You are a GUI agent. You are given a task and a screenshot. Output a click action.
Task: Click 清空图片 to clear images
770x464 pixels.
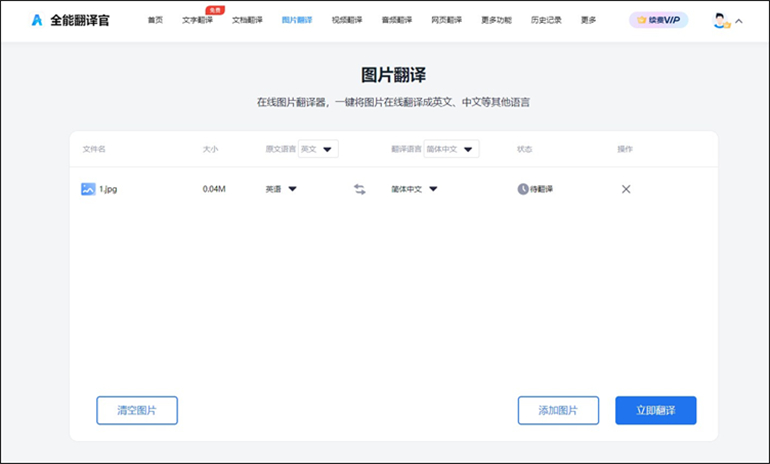[x=137, y=410]
